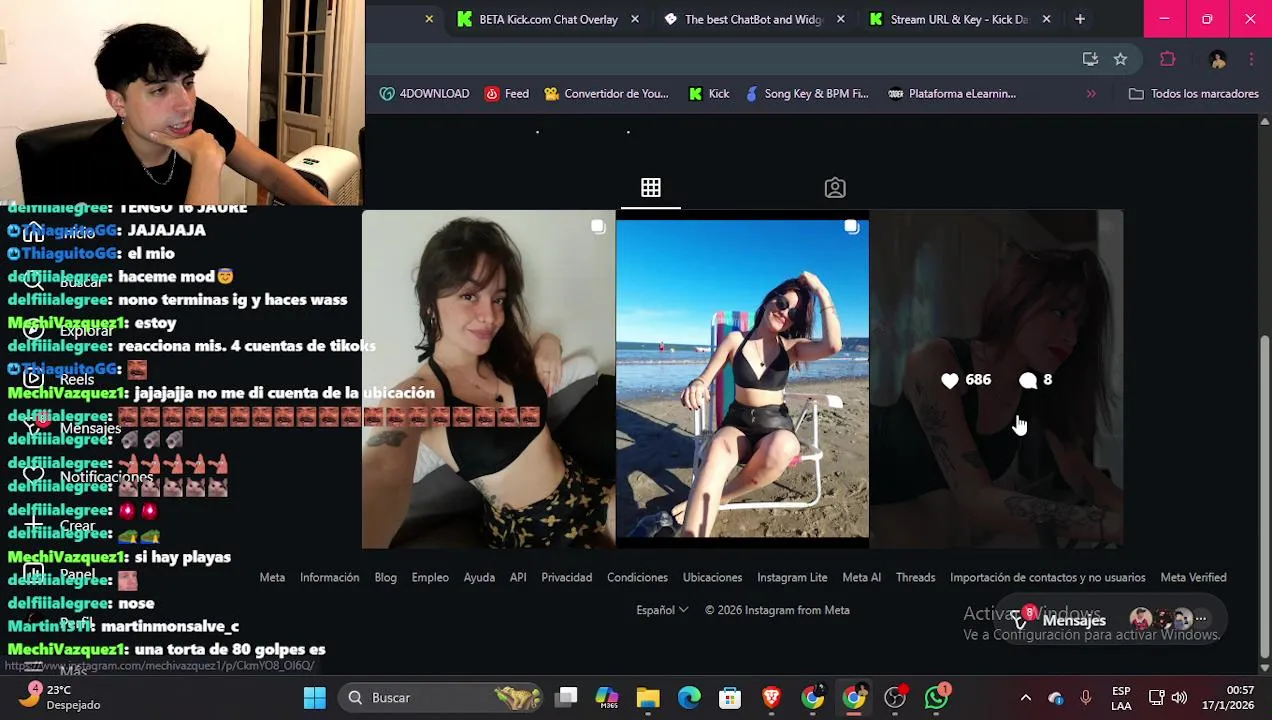Click the Instagram Lite footer link

pyautogui.click(x=792, y=578)
